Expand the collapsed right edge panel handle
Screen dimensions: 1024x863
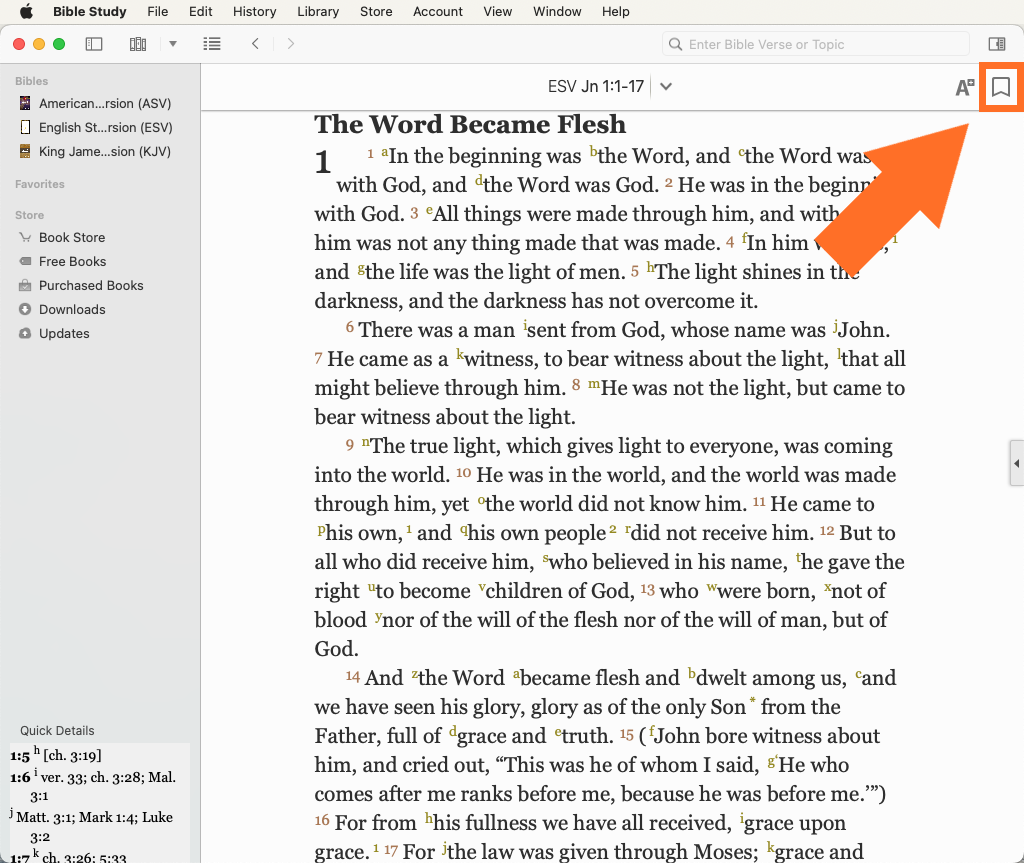click(1016, 464)
